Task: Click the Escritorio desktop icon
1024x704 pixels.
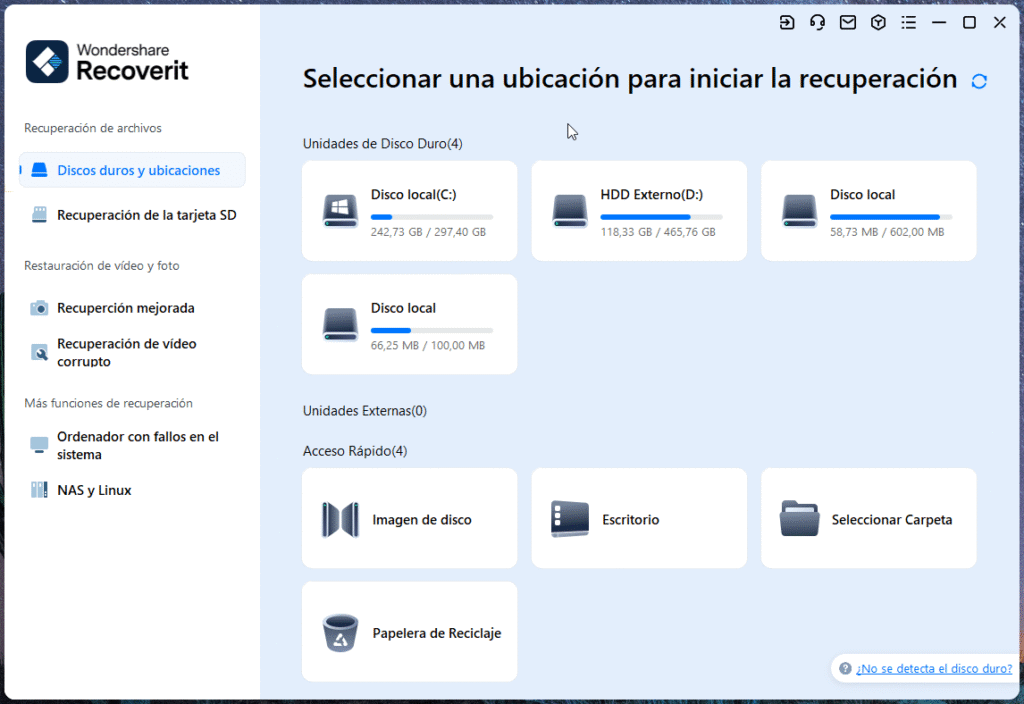Action: point(569,519)
